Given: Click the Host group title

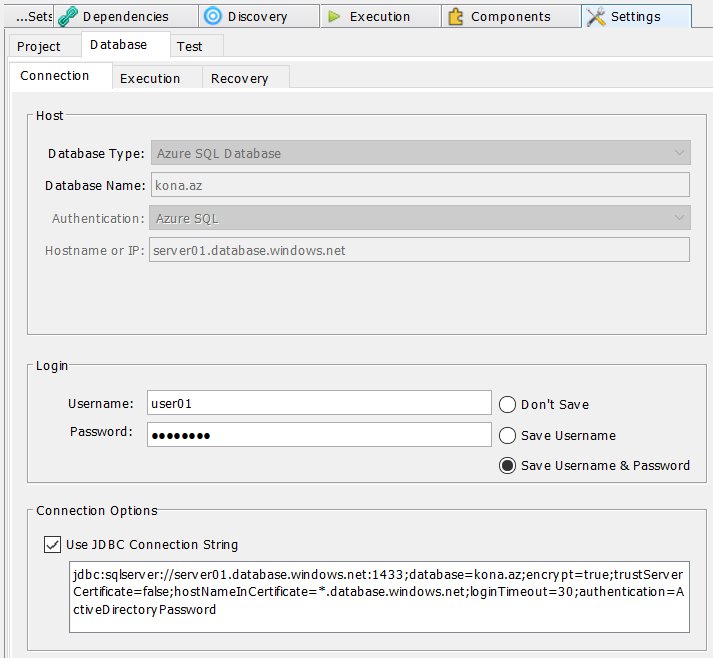Looking at the screenshot, I should click(x=50, y=116).
